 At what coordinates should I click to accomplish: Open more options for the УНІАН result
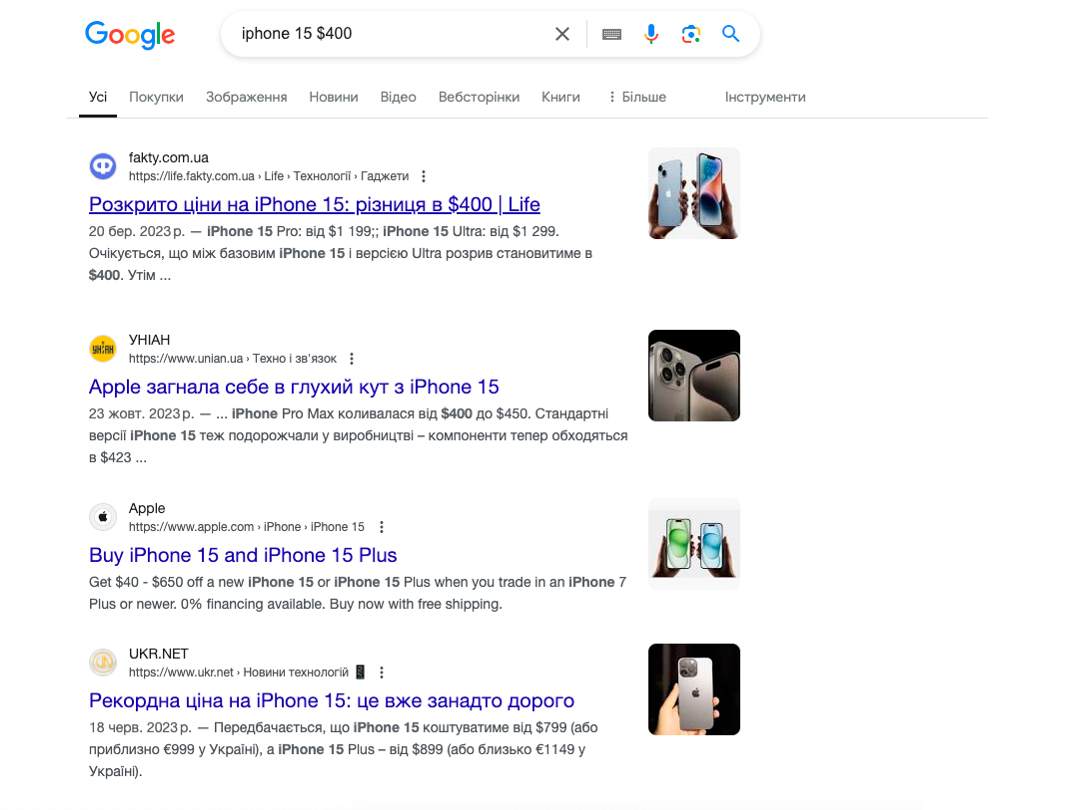(x=351, y=359)
